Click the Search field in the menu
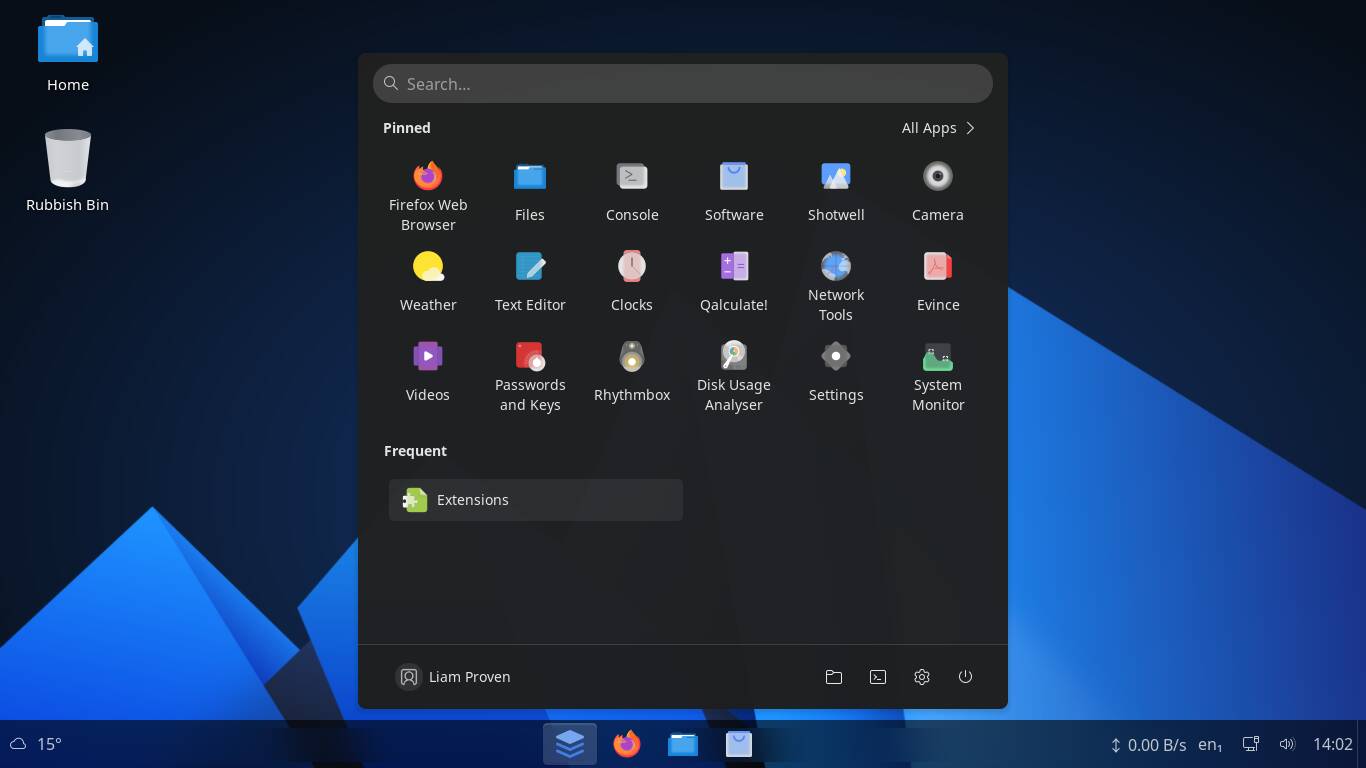 [682, 84]
